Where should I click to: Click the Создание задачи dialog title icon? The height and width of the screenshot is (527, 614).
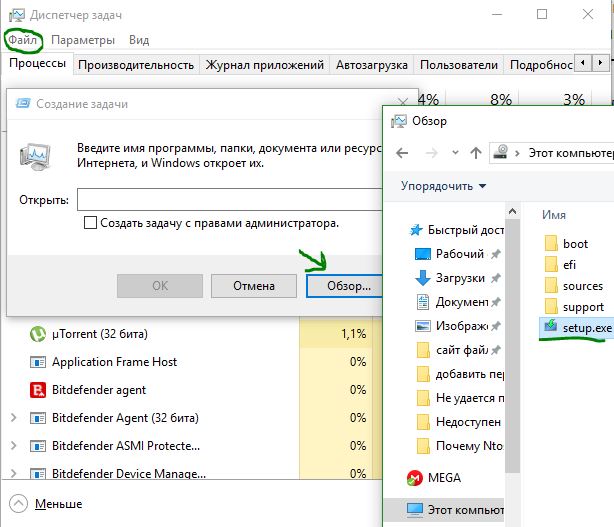(x=23, y=103)
